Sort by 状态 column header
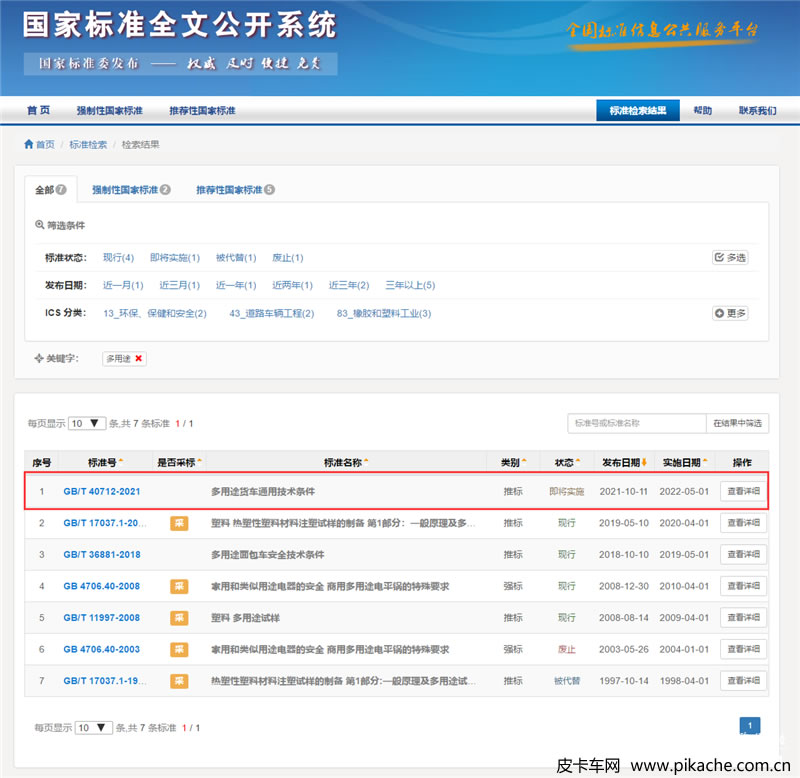The image size is (800, 778). pyautogui.click(x=567, y=463)
